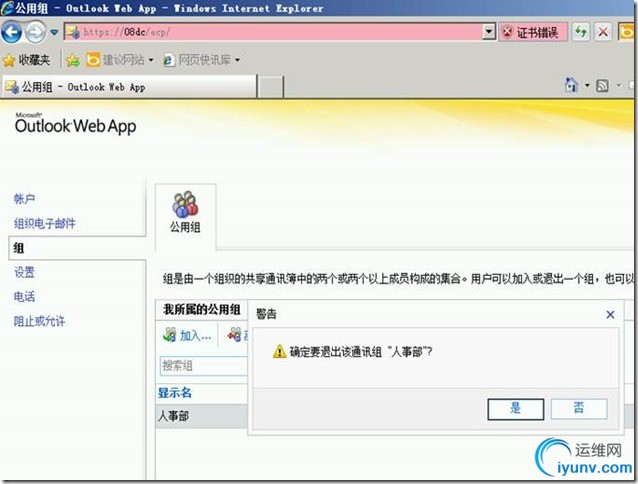Click the Home page icon in command bar

coord(571,85)
